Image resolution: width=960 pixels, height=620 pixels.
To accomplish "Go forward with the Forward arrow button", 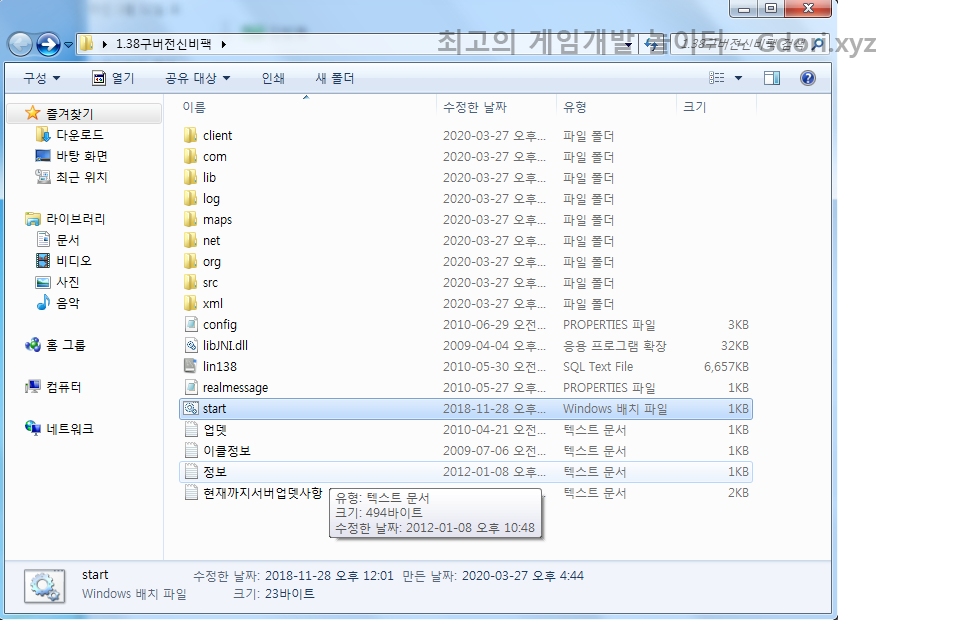I will pyautogui.click(x=48, y=44).
